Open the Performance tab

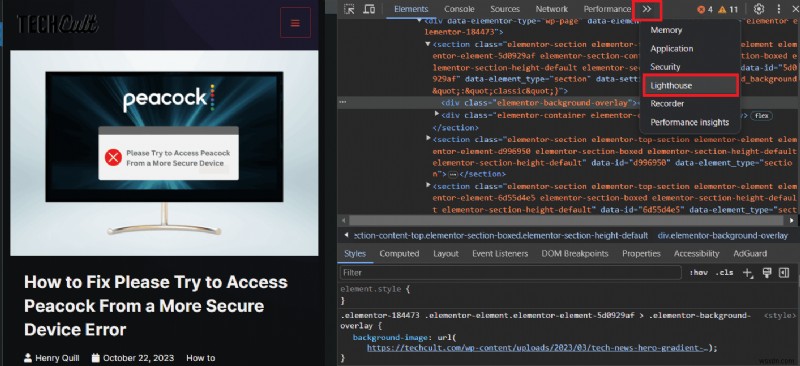tap(607, 9)
